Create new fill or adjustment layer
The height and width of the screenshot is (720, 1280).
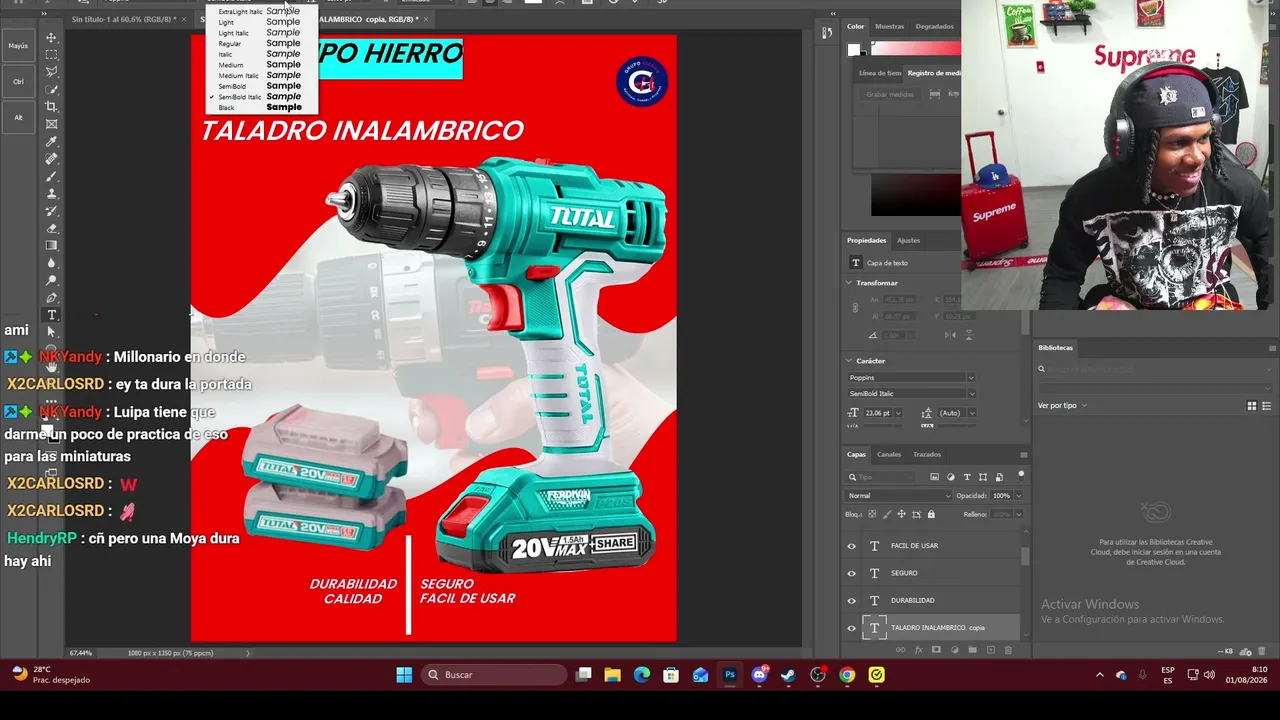pos(954,650)
